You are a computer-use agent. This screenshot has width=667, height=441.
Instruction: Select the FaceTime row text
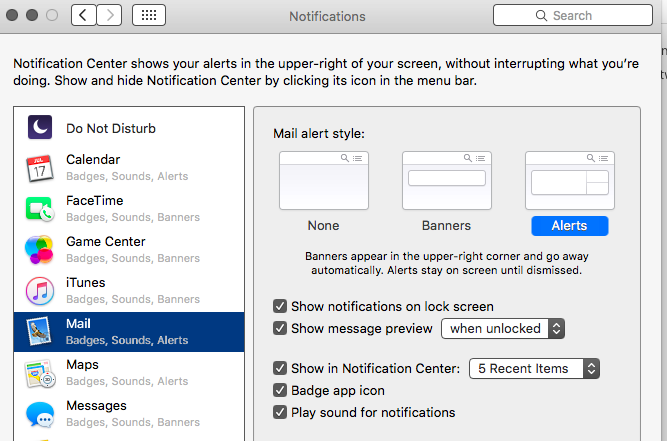(x=133, y=208)
